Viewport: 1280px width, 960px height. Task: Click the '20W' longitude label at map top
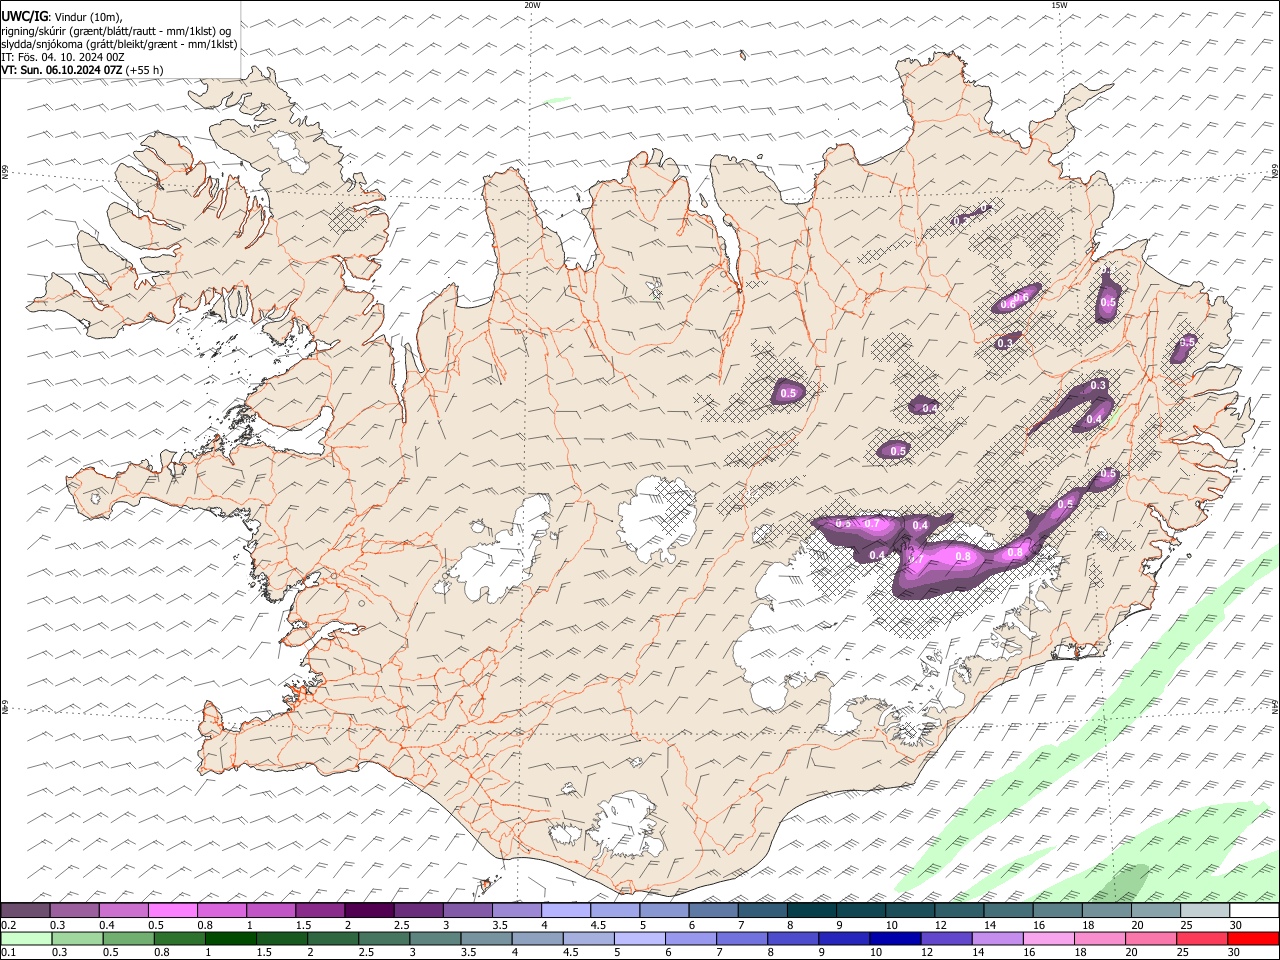click(x=532, y=5)
